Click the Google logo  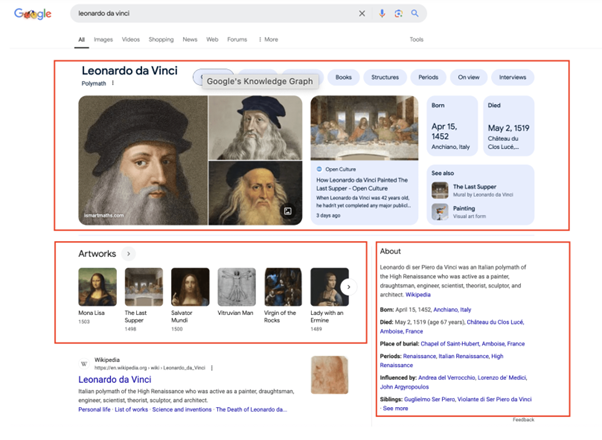pos(32,14)
